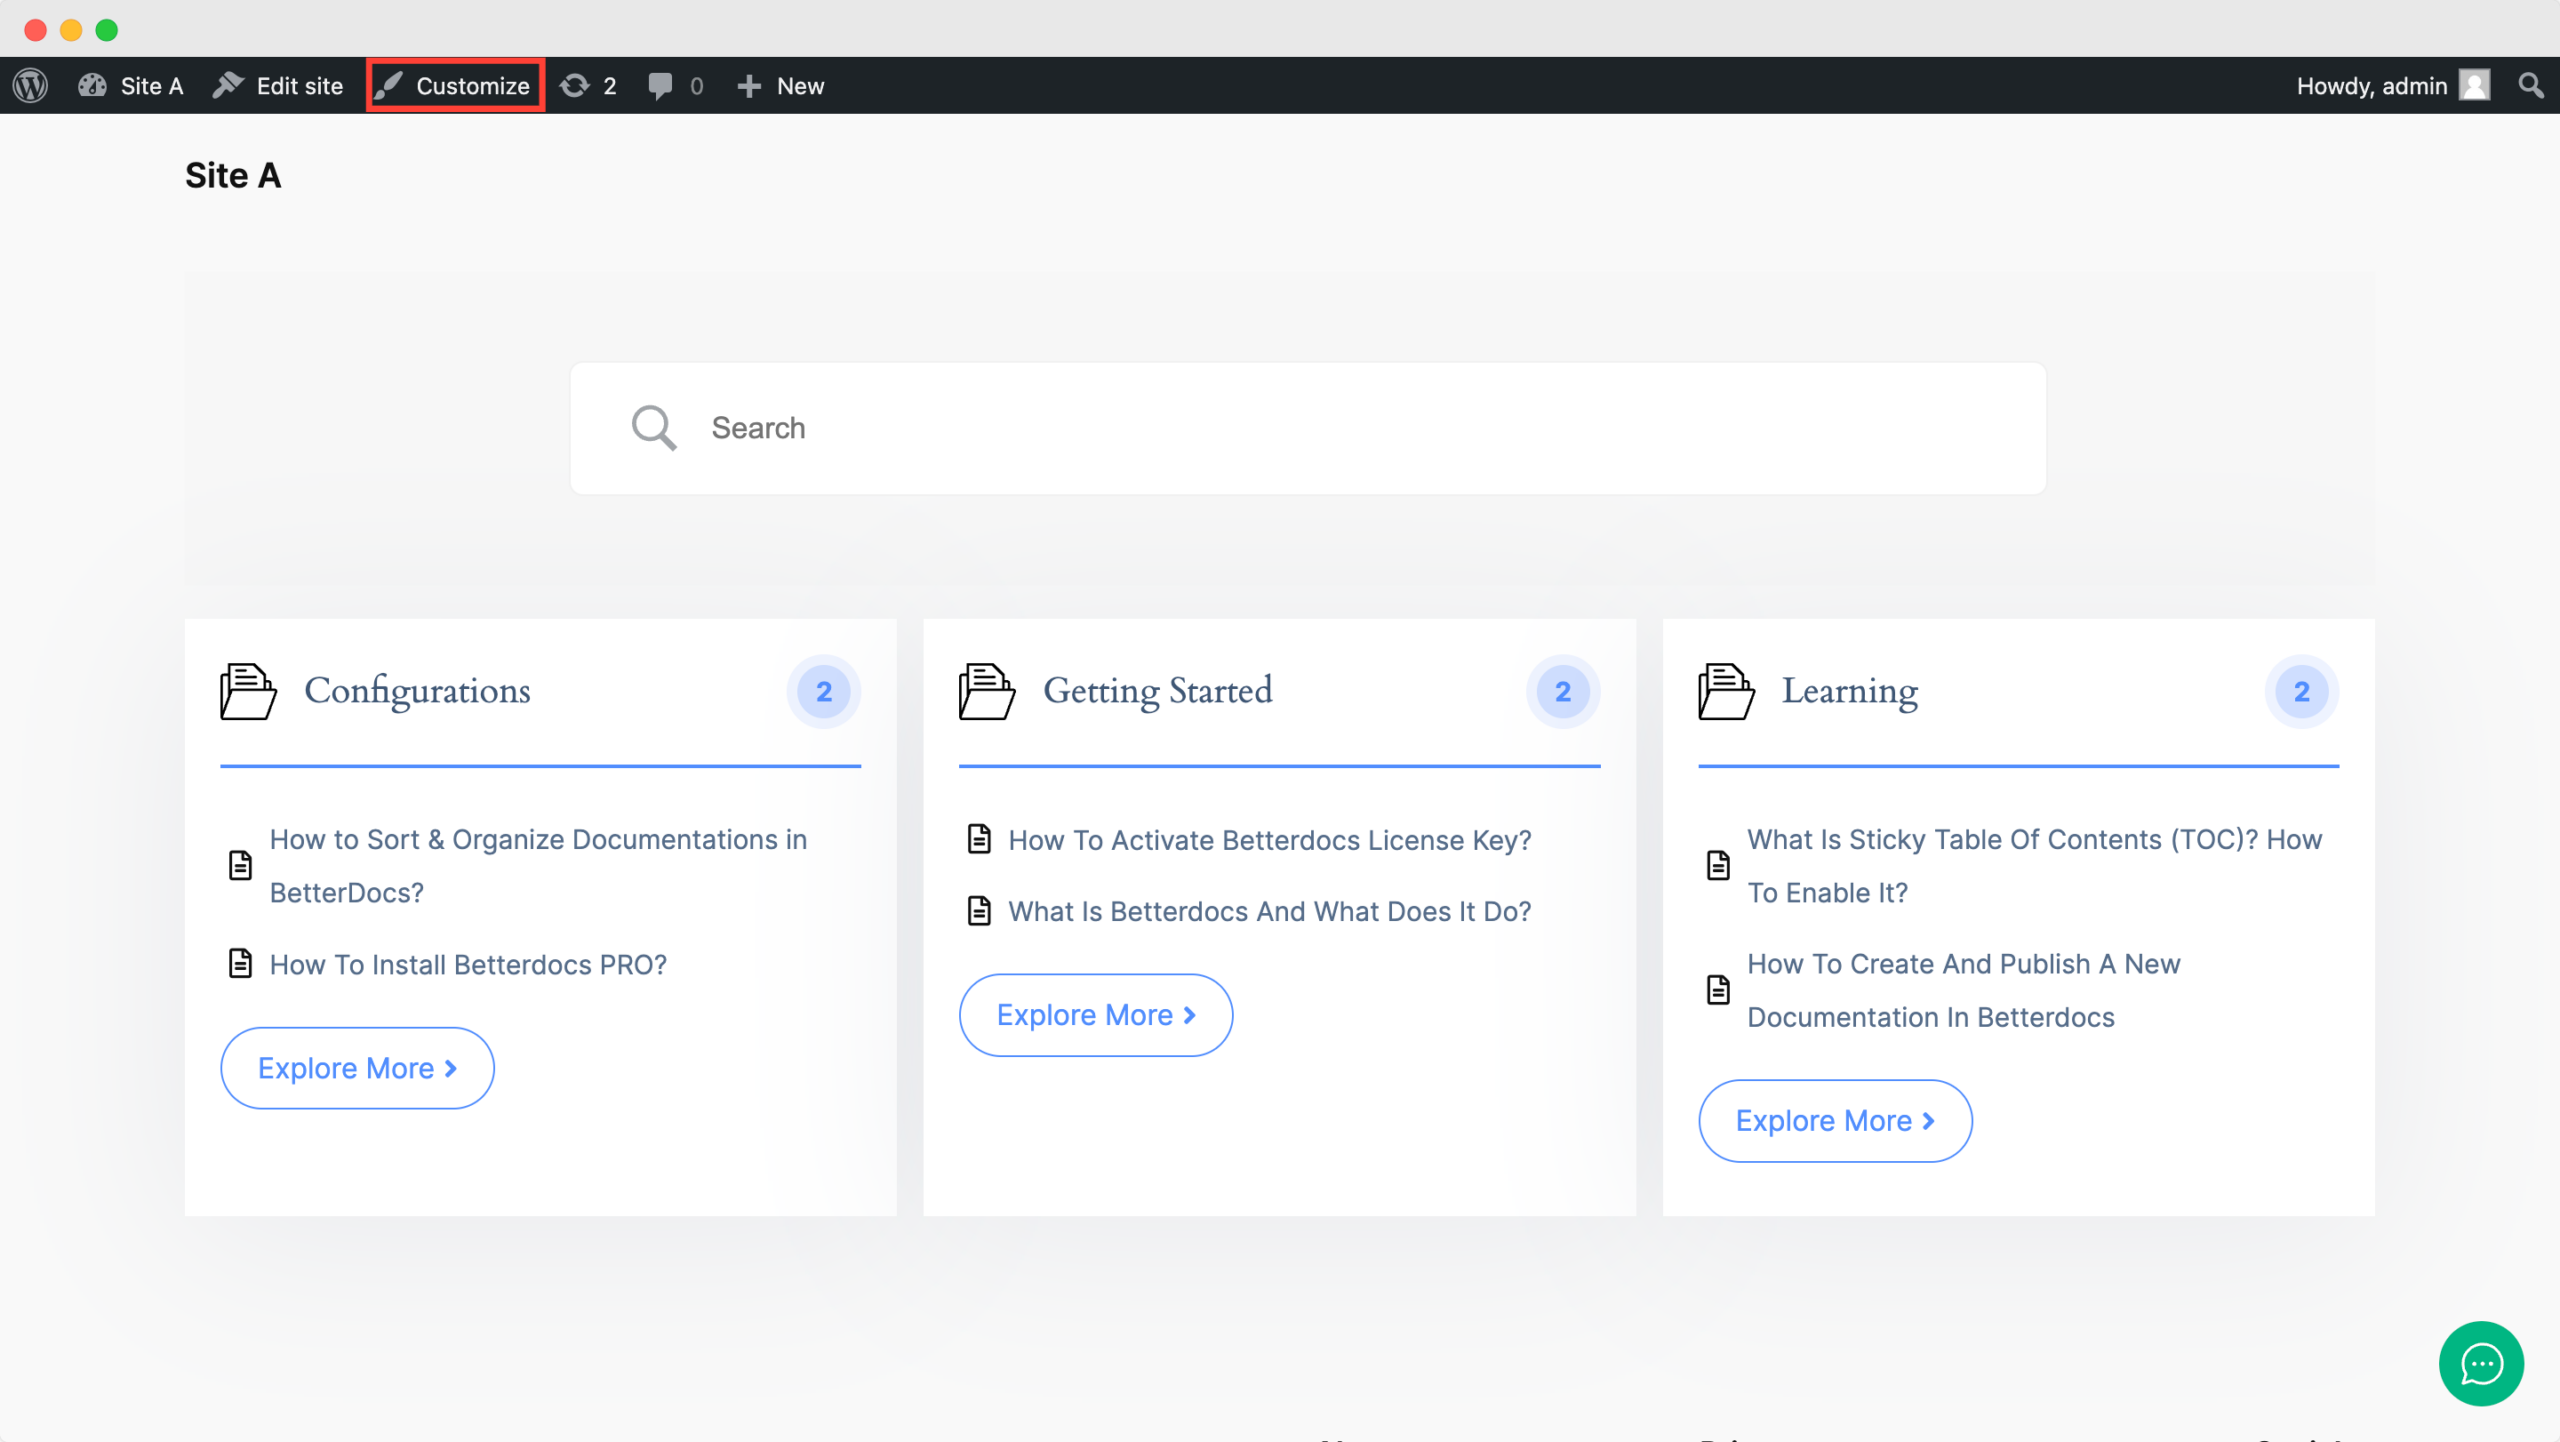
Task: Click Explore More under Configurations
Action: coord(356,1067)
